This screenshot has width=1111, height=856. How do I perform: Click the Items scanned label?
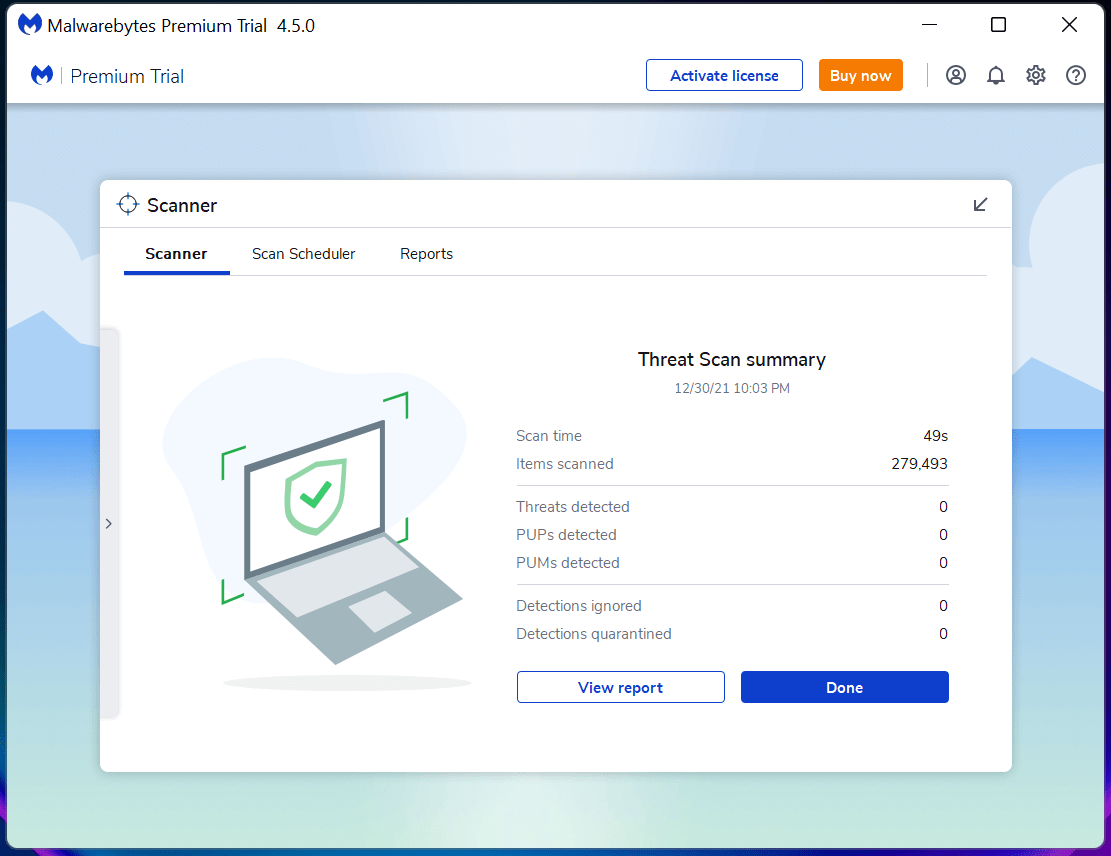pyautogui.click(x=565, y=464)
